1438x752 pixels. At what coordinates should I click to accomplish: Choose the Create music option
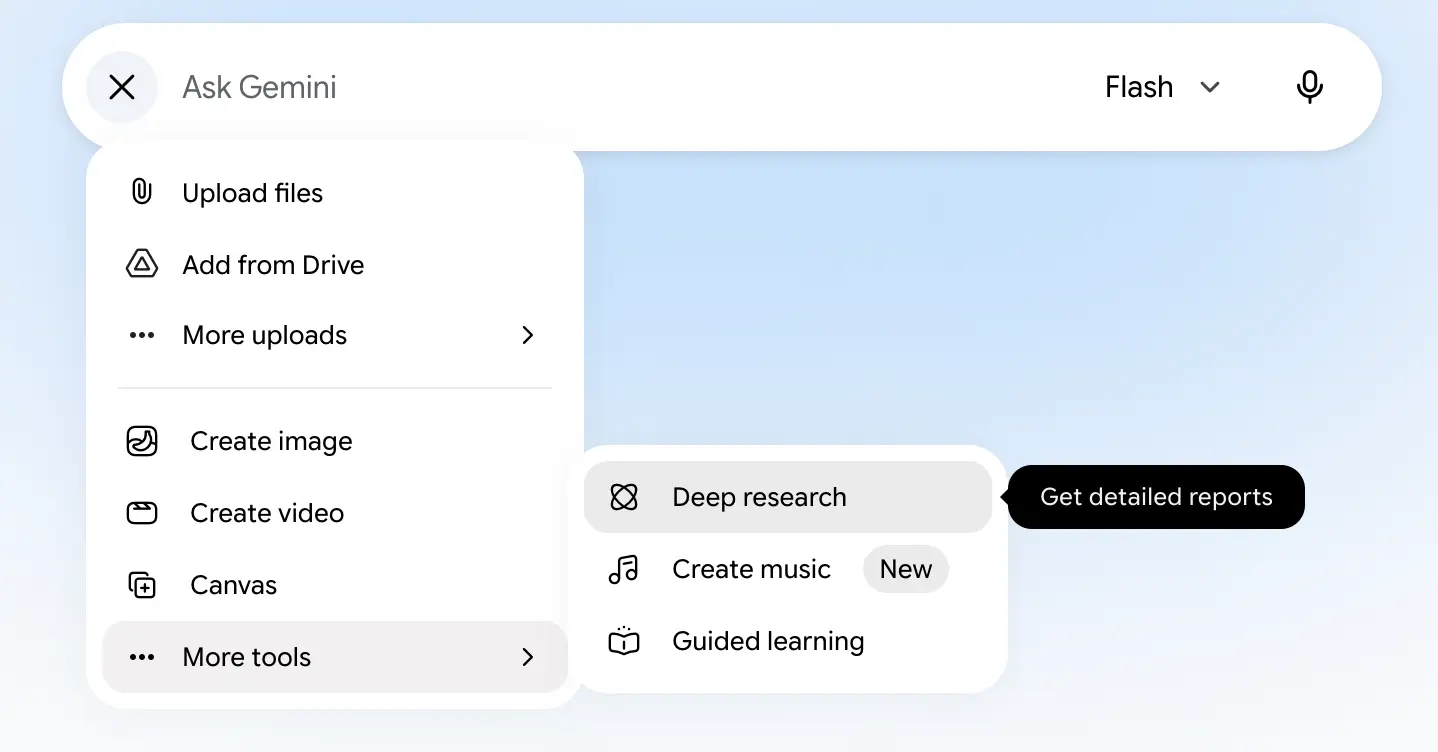pyautogui.click(x=788, y=569)
